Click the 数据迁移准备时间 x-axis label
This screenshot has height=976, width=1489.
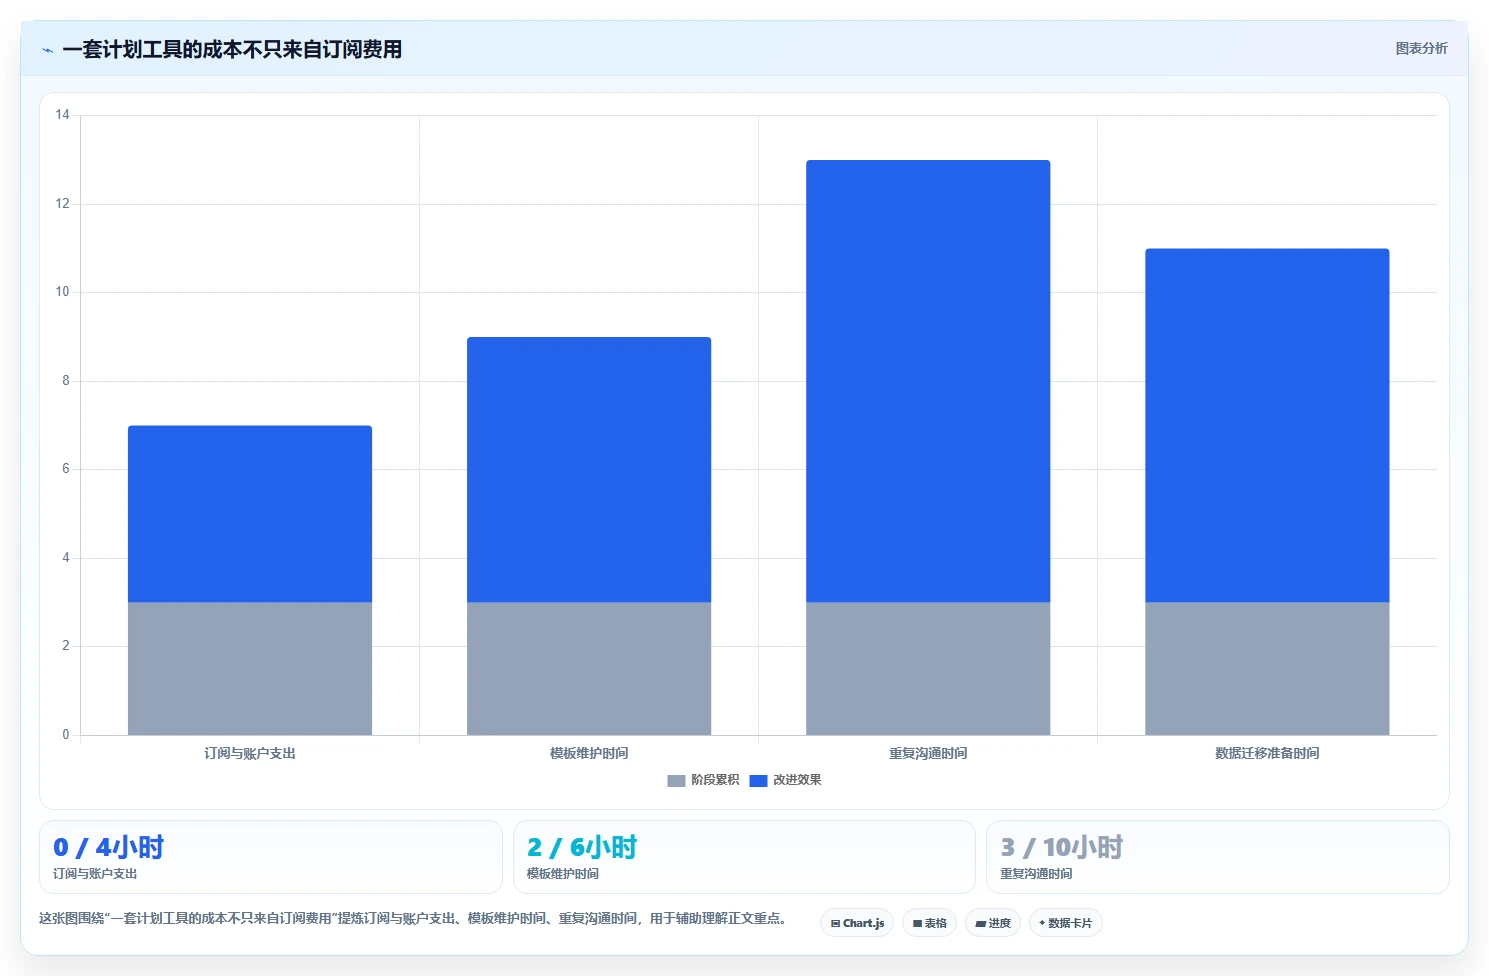[1267, 753]
